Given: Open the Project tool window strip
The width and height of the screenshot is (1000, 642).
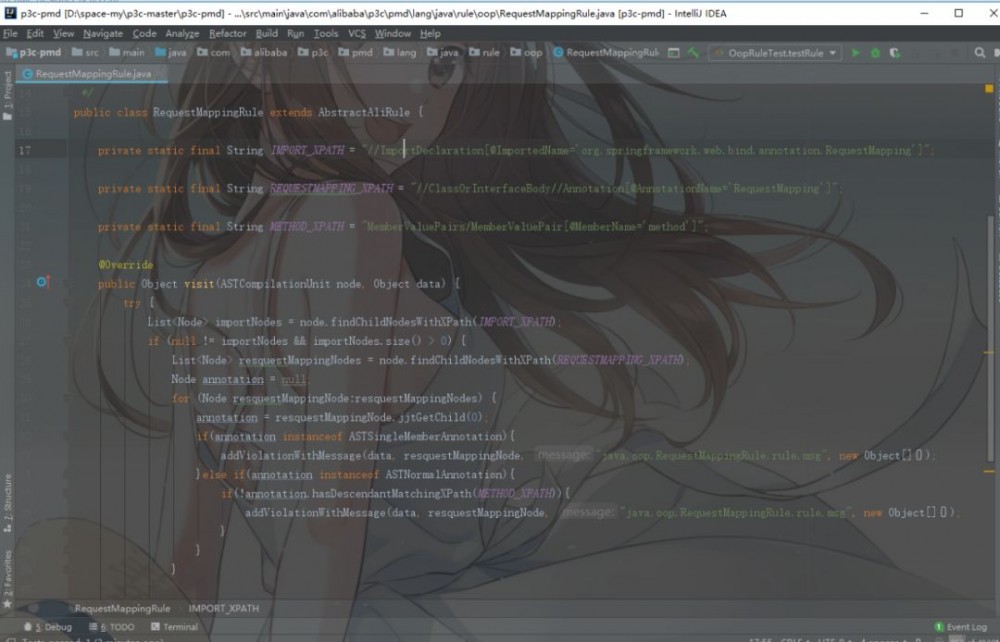Looking at the screenshot, I should tap(7, 96).
